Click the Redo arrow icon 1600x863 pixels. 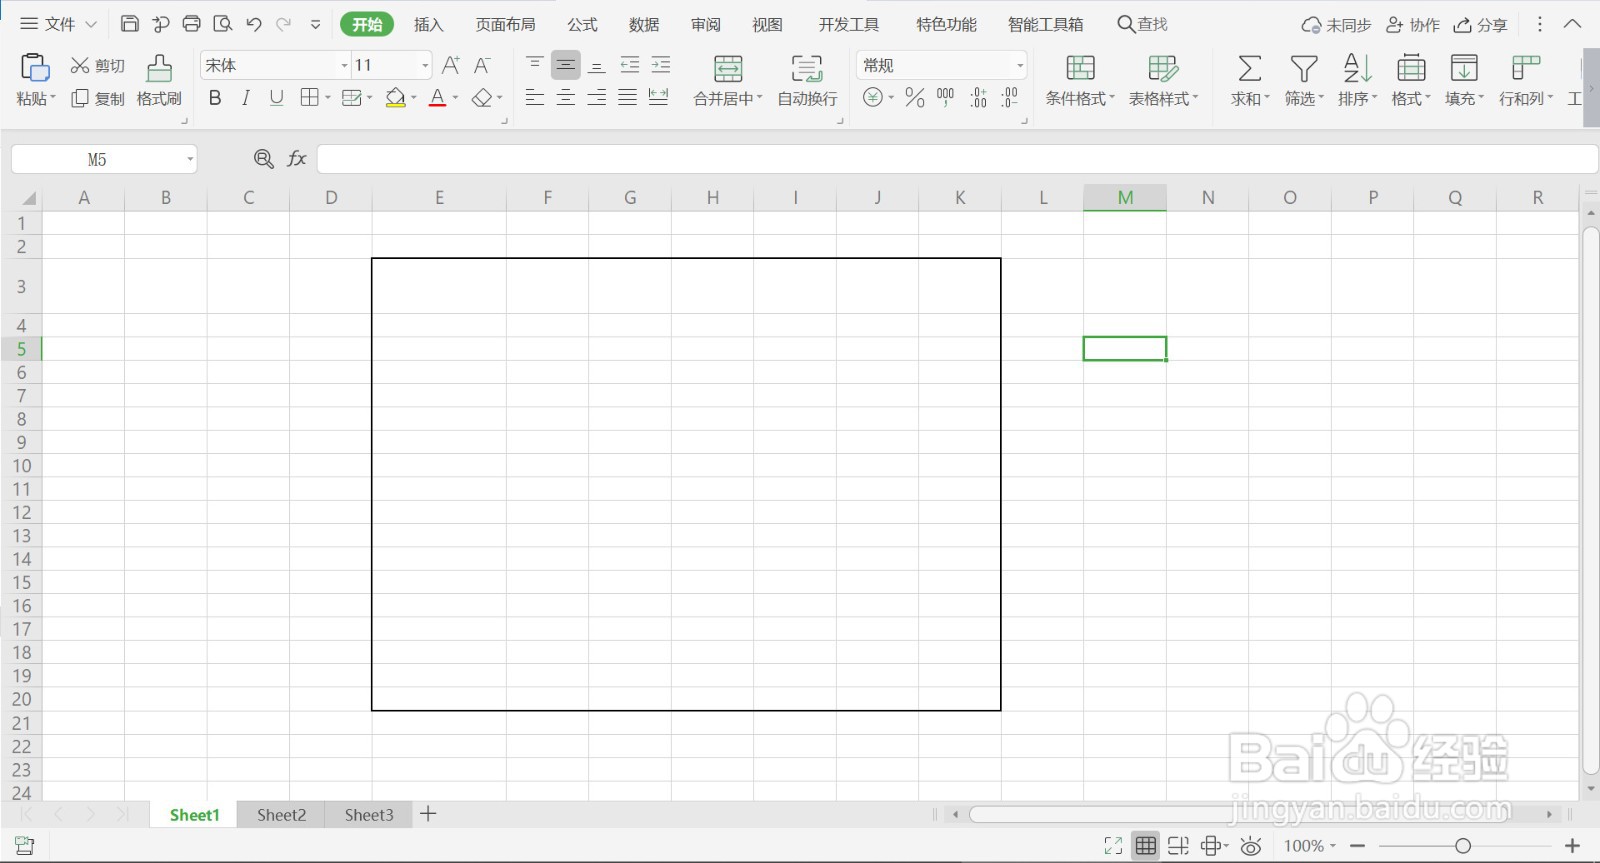coord(284,24)
